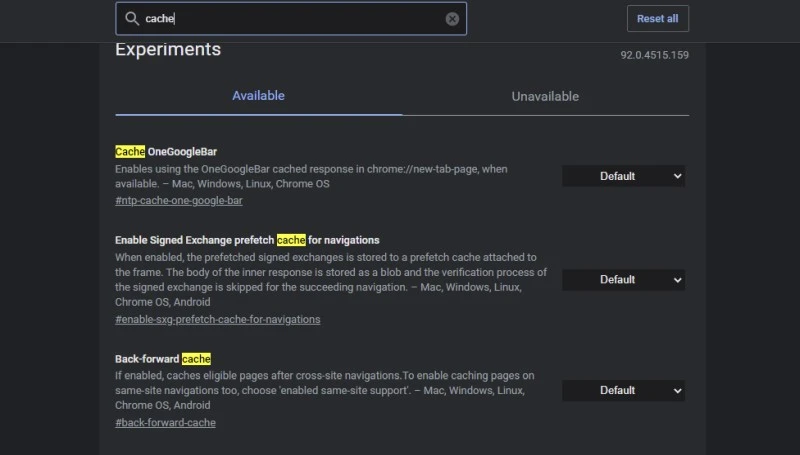Click the #back-forward-cache anchor link

[165, 423]
